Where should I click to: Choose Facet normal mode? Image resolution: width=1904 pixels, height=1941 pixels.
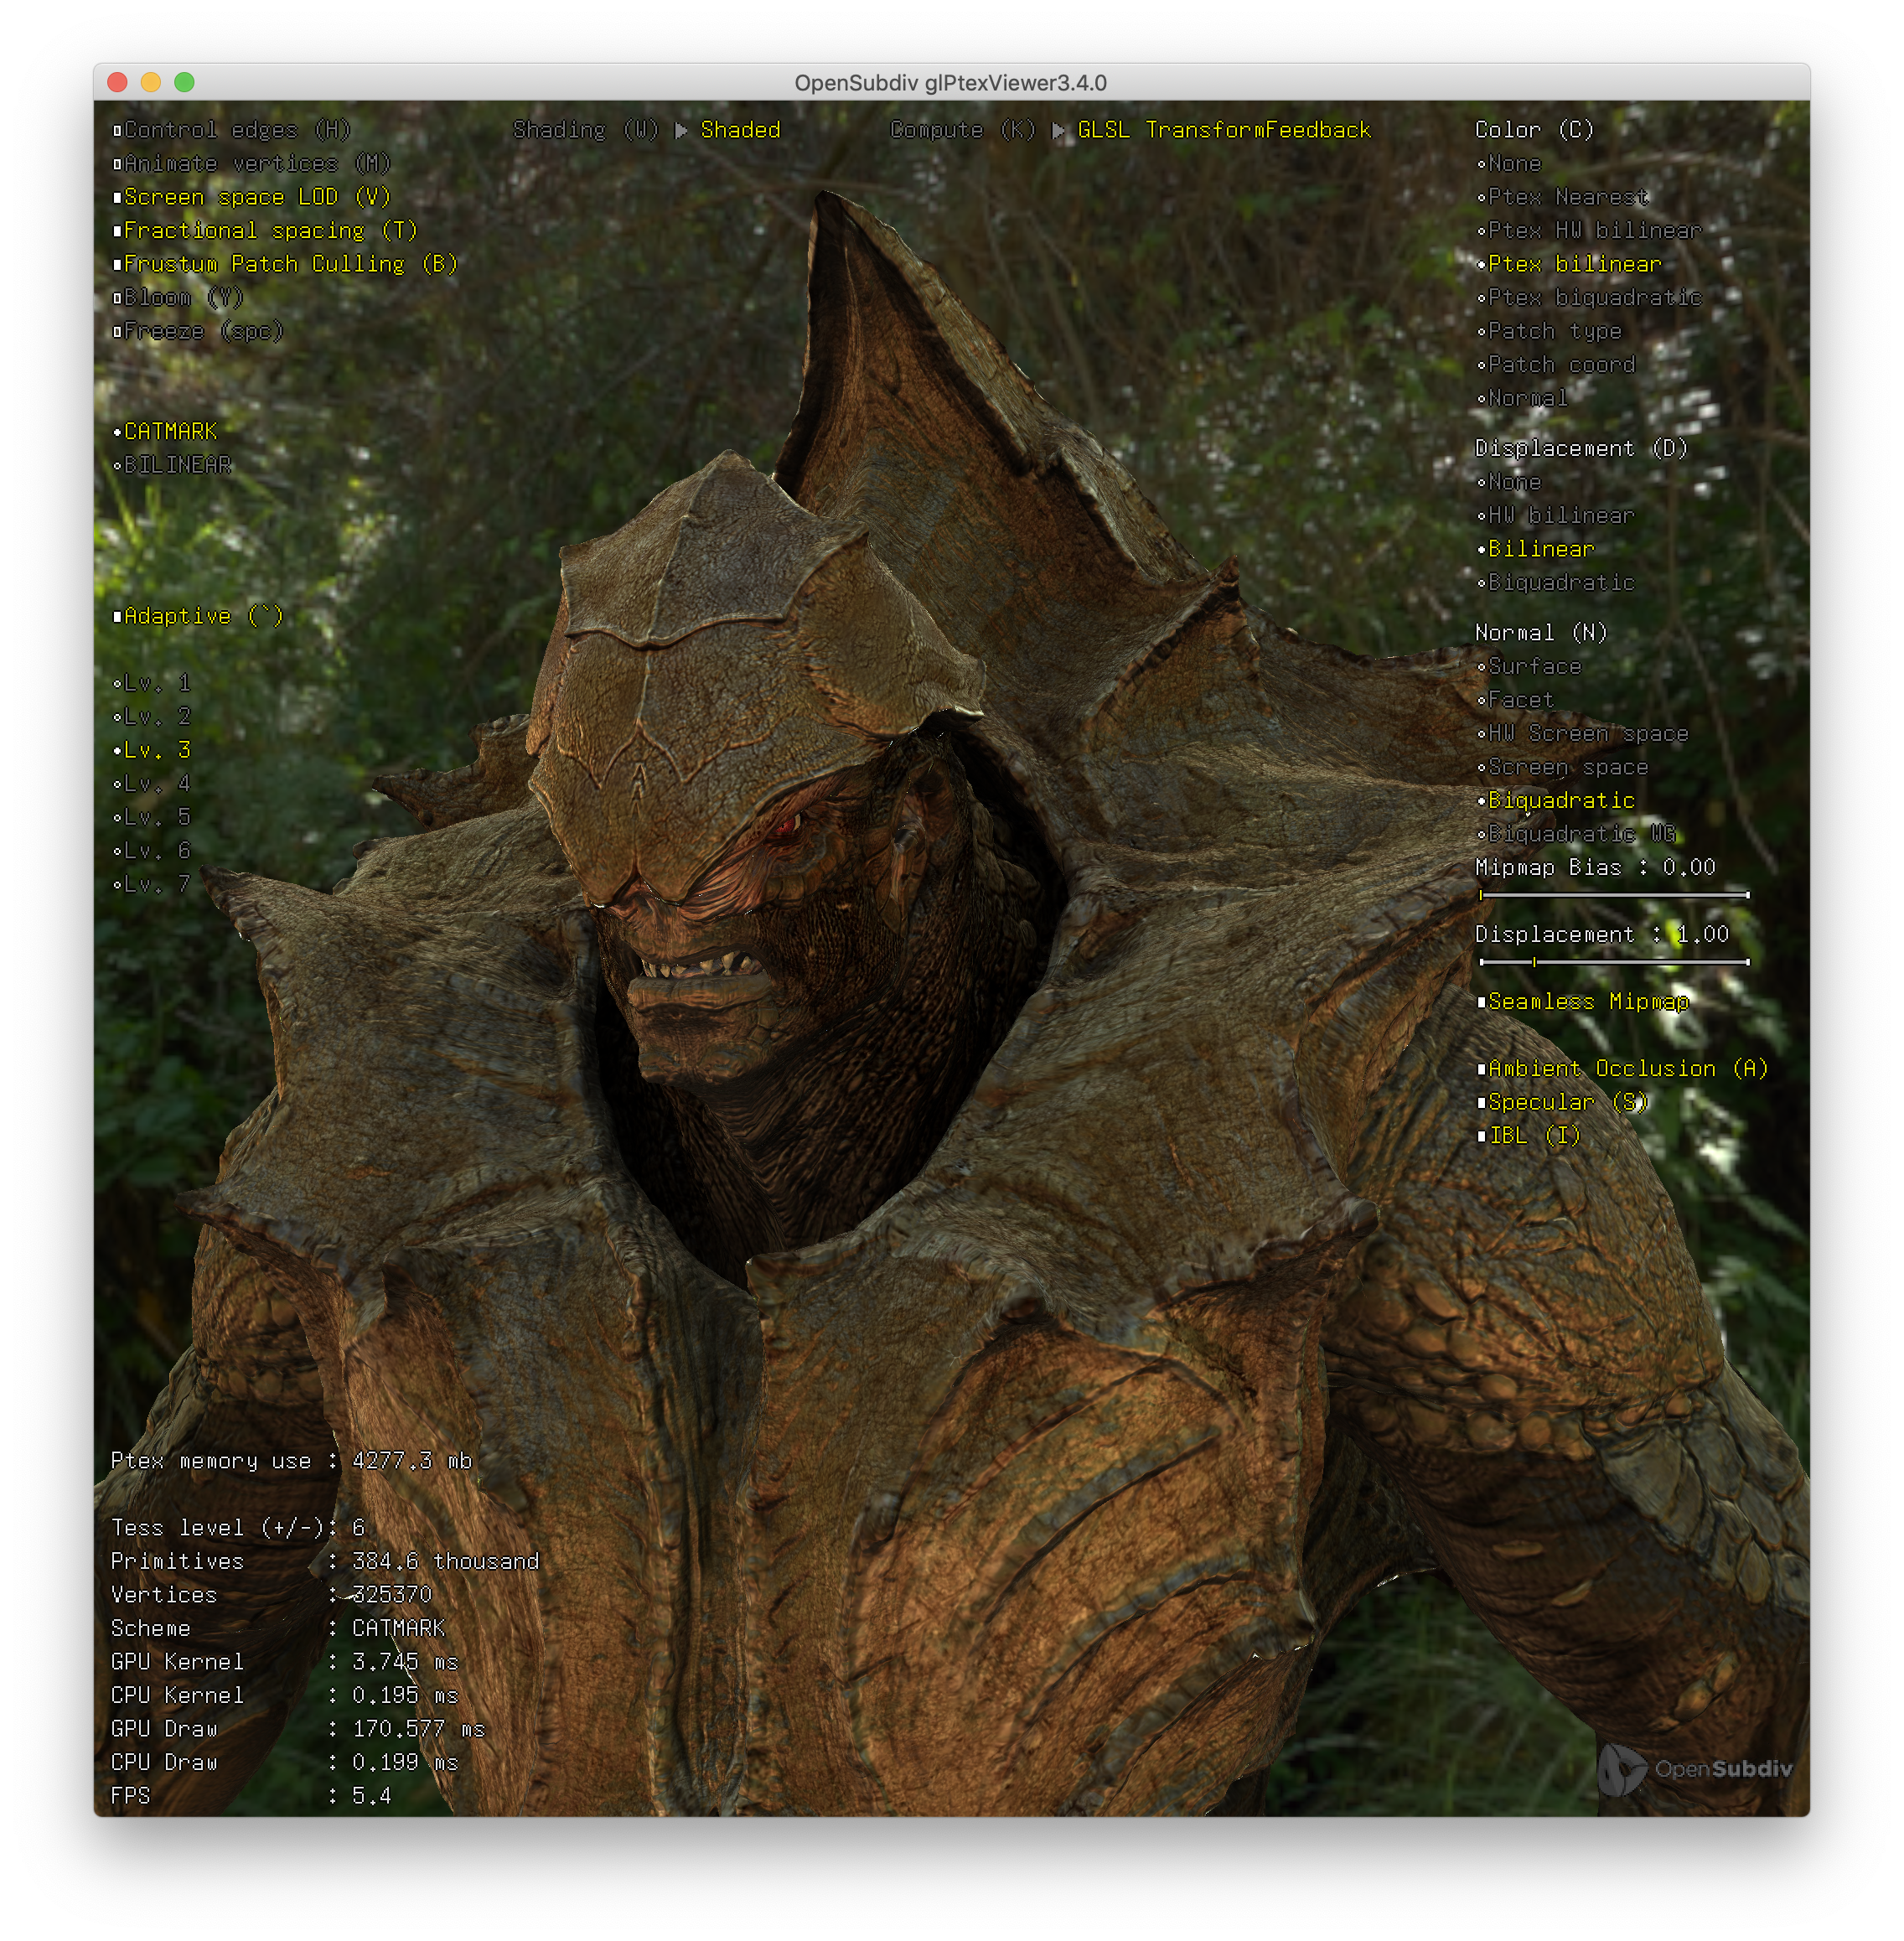(x=1520, y=700)
